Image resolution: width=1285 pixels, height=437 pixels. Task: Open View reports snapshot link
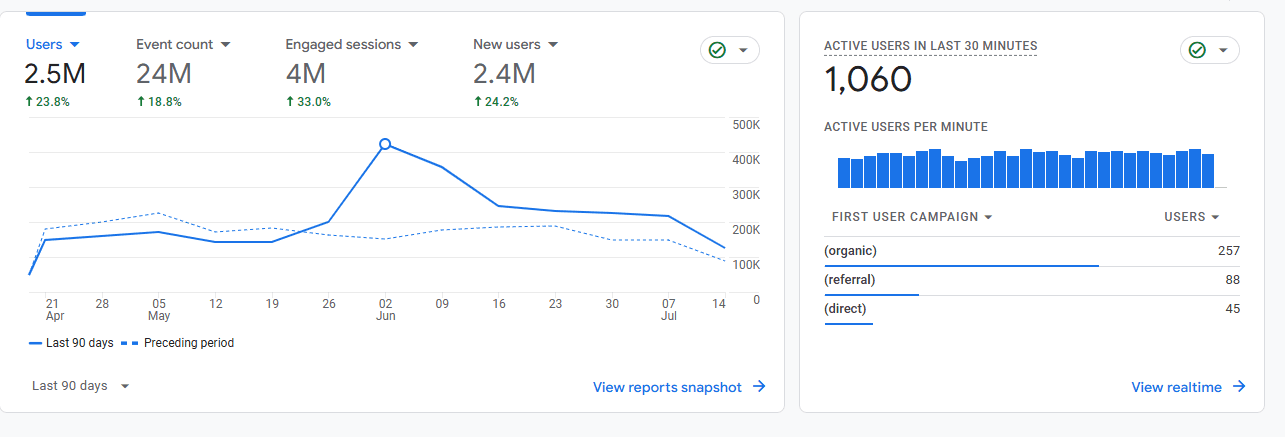pos(667,387)
